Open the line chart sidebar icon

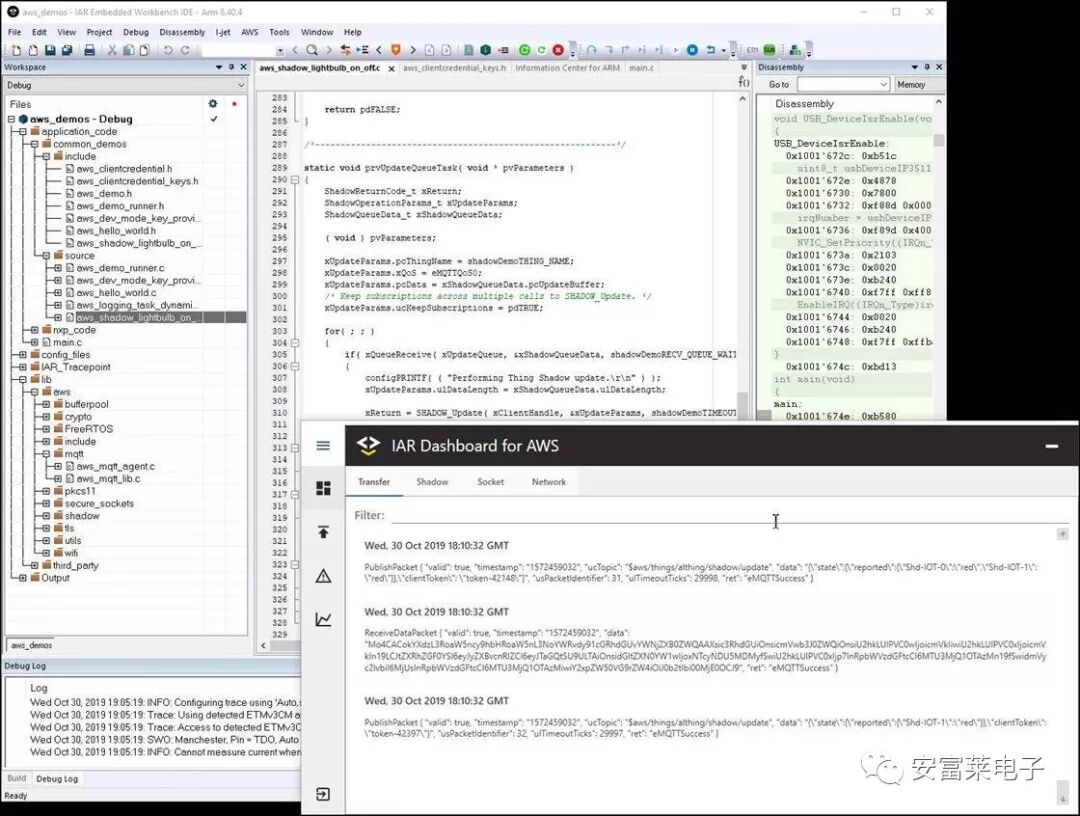tap(323, 620)
